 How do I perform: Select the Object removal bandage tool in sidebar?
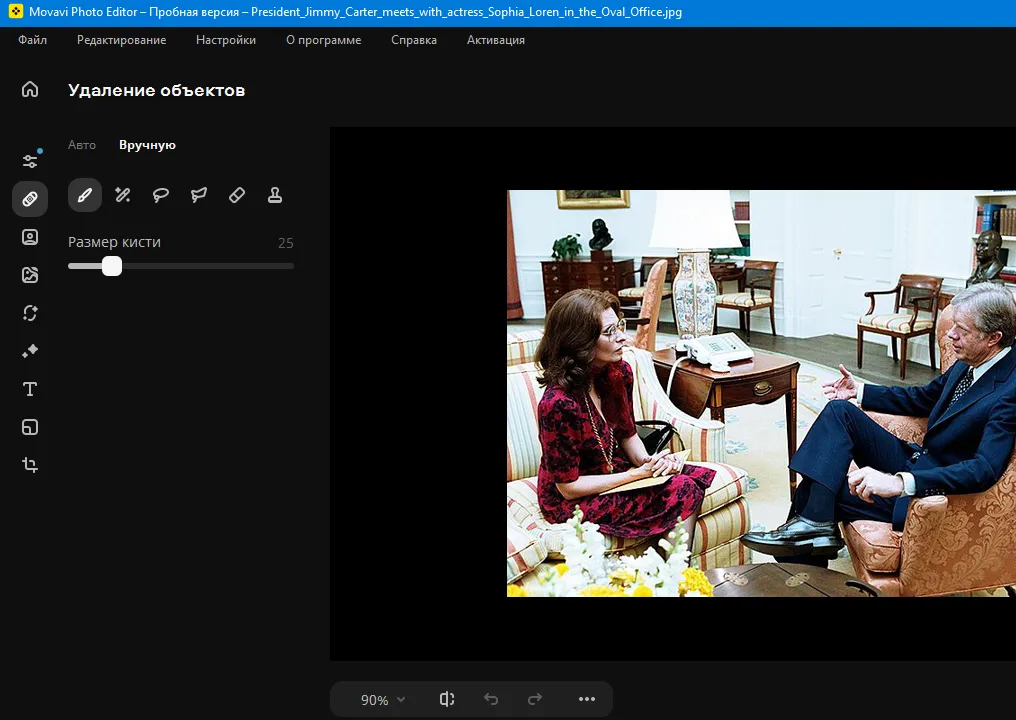[x=30, y=199]
